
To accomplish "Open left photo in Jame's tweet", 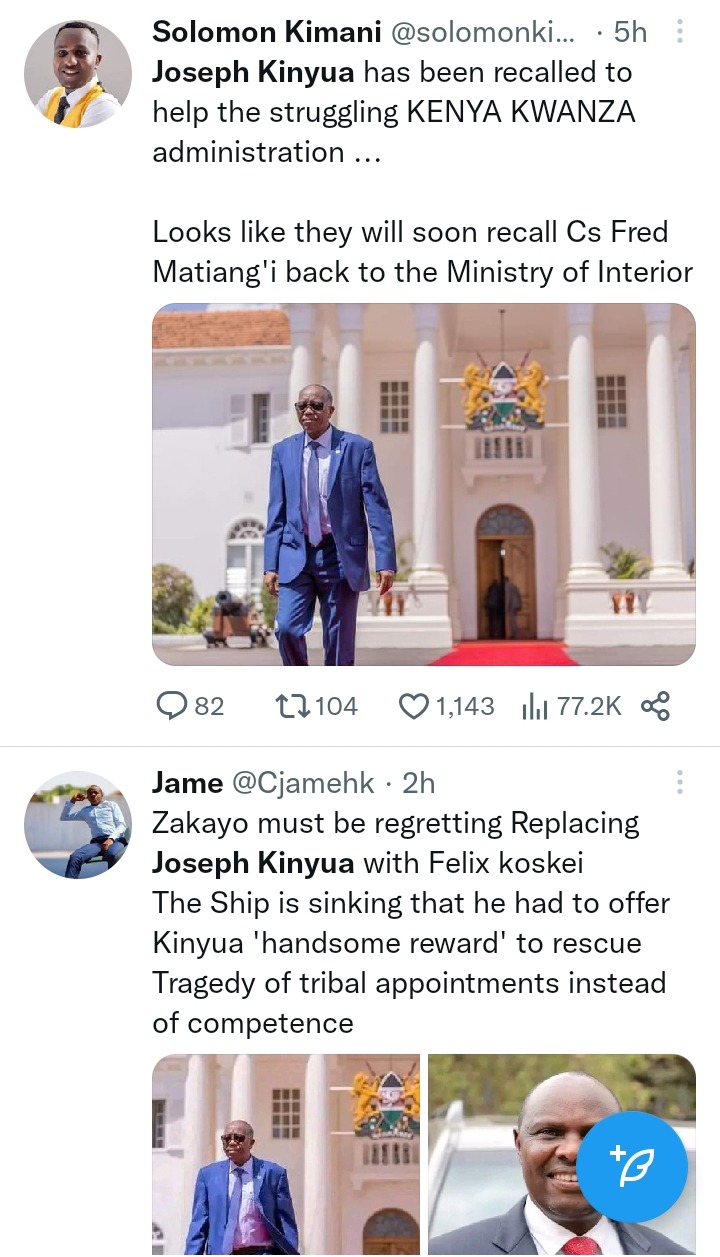I will coord(285,1155).
